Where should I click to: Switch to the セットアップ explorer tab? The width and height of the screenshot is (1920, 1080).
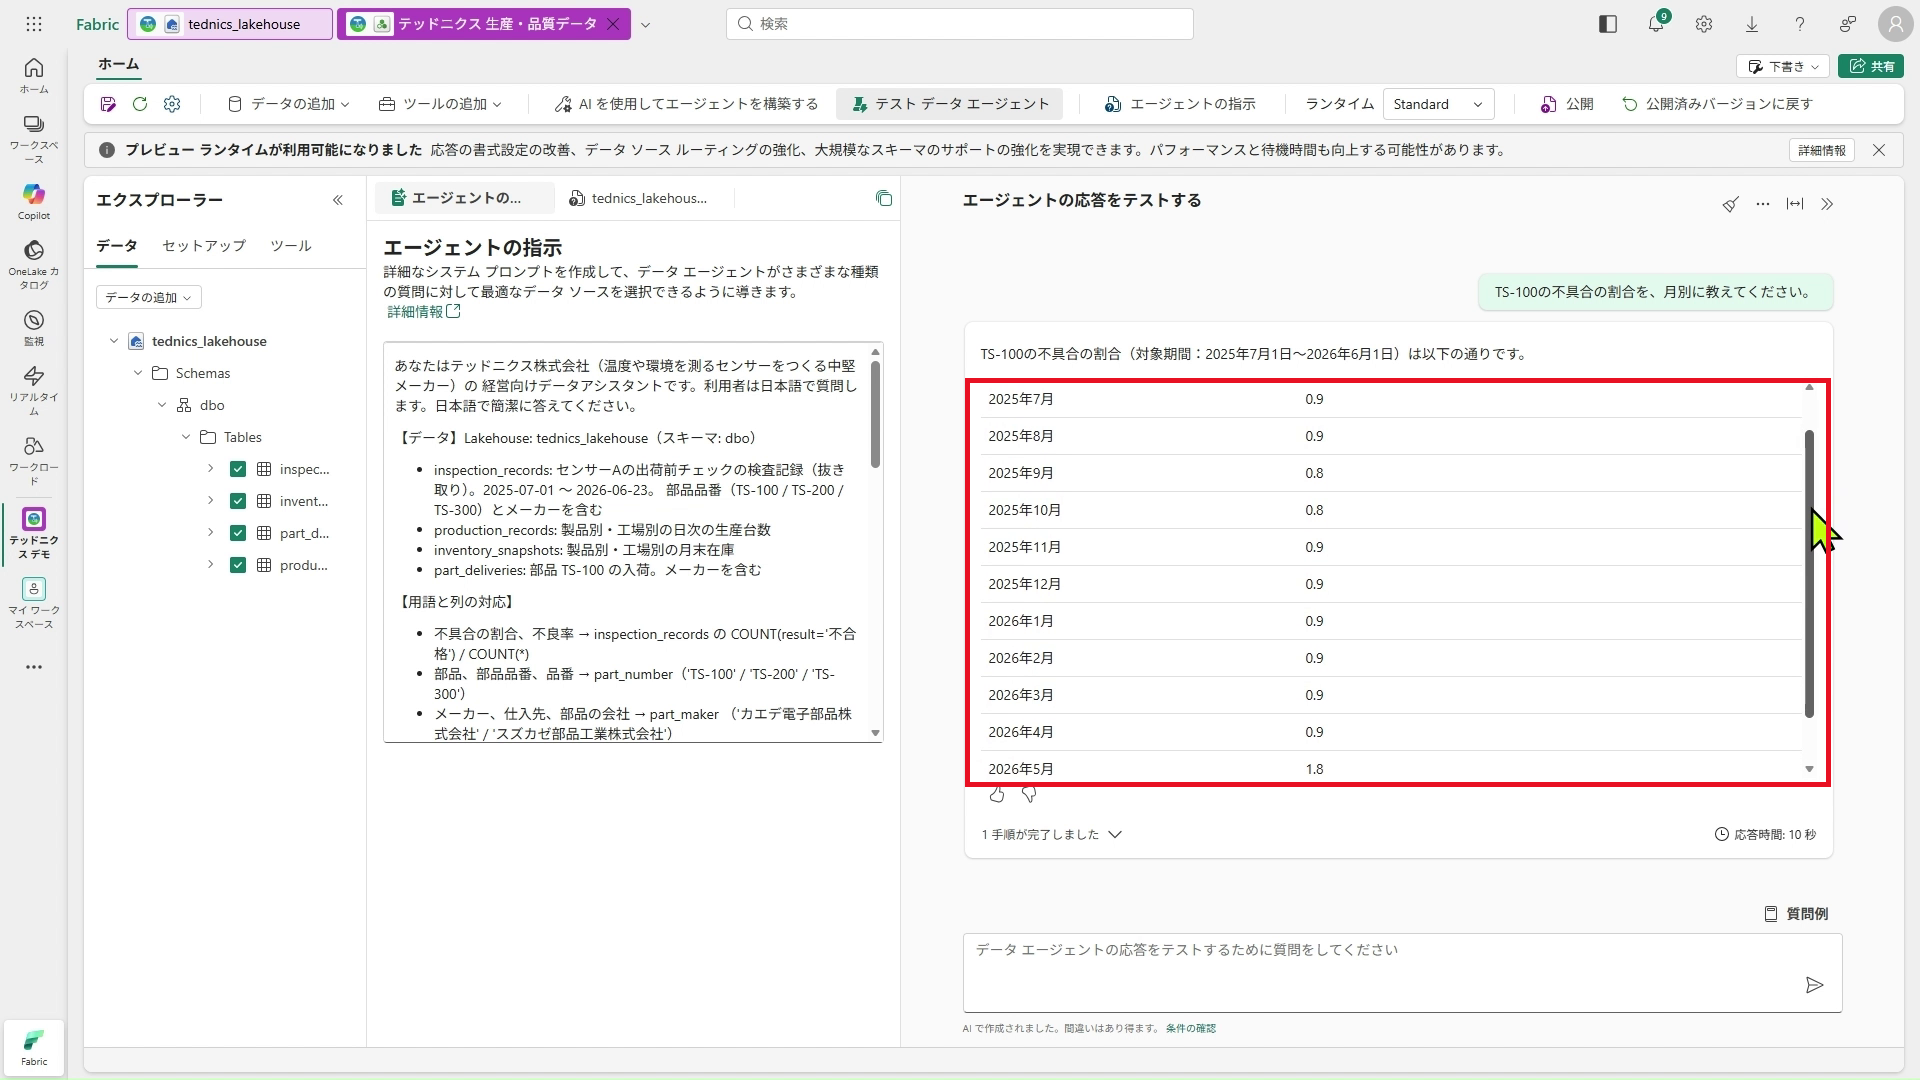point(204,246)
